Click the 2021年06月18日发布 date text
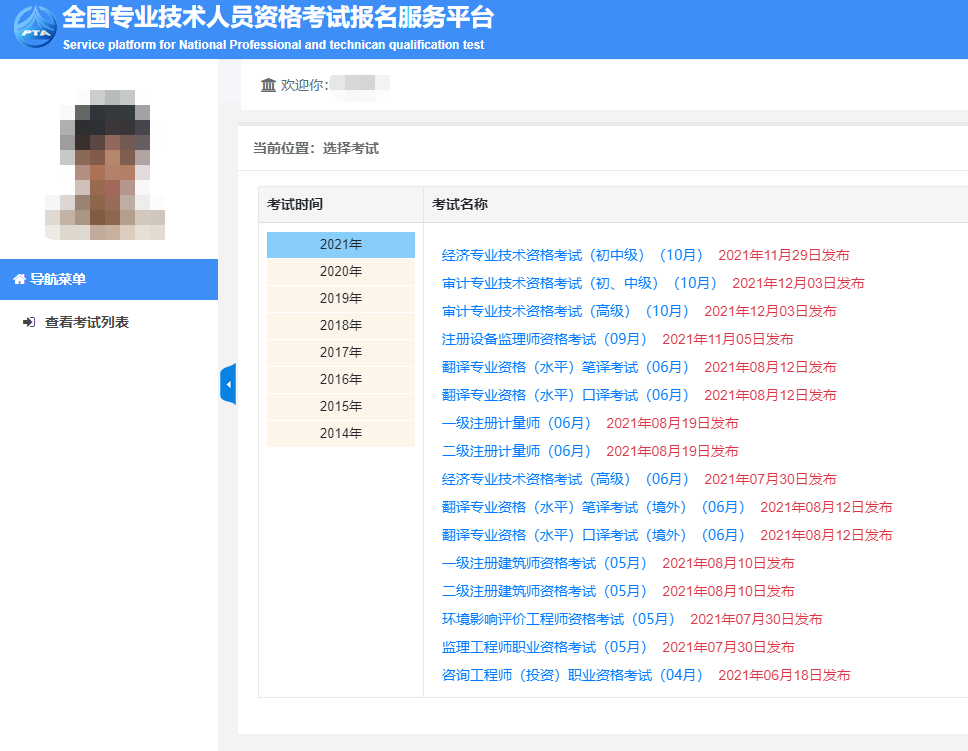The width and height of the screenshot is (968, 751). (784, 675)
